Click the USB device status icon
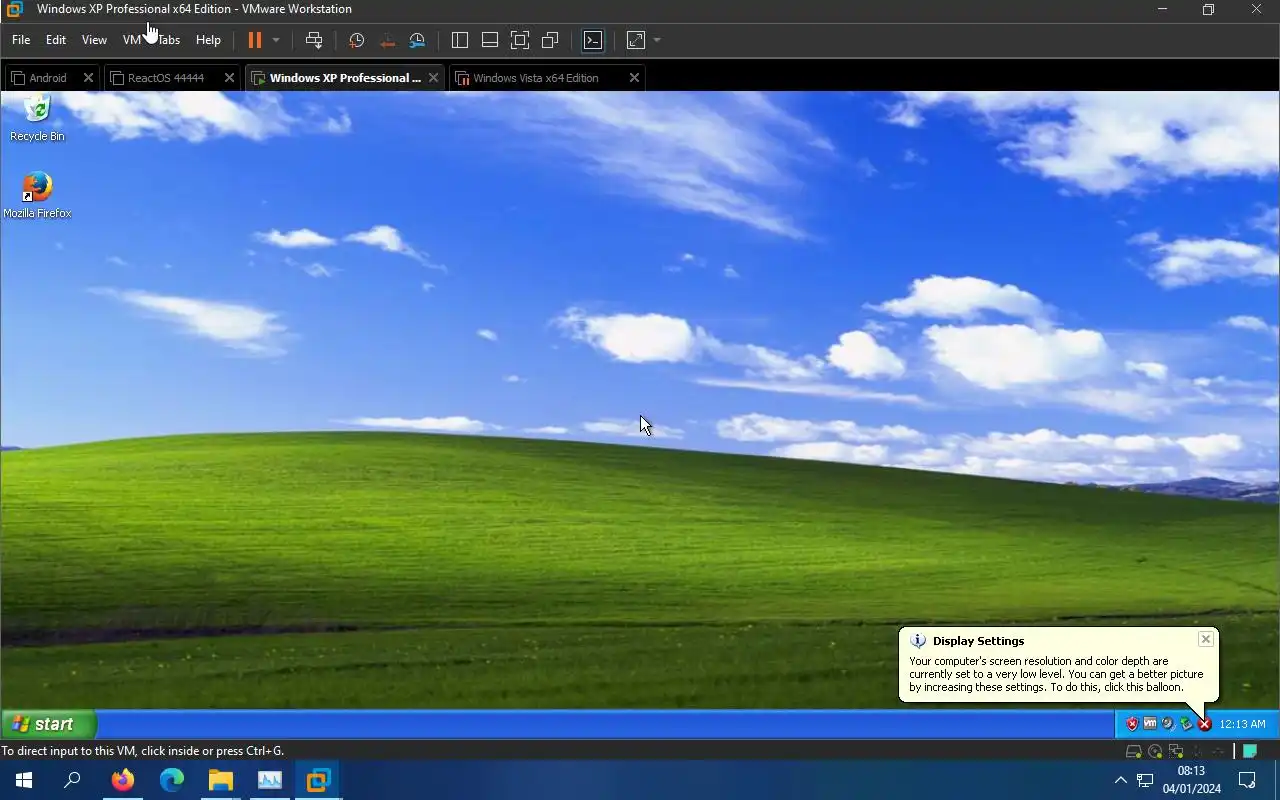Screen dimensions: 1280x800 point(1197,751)
